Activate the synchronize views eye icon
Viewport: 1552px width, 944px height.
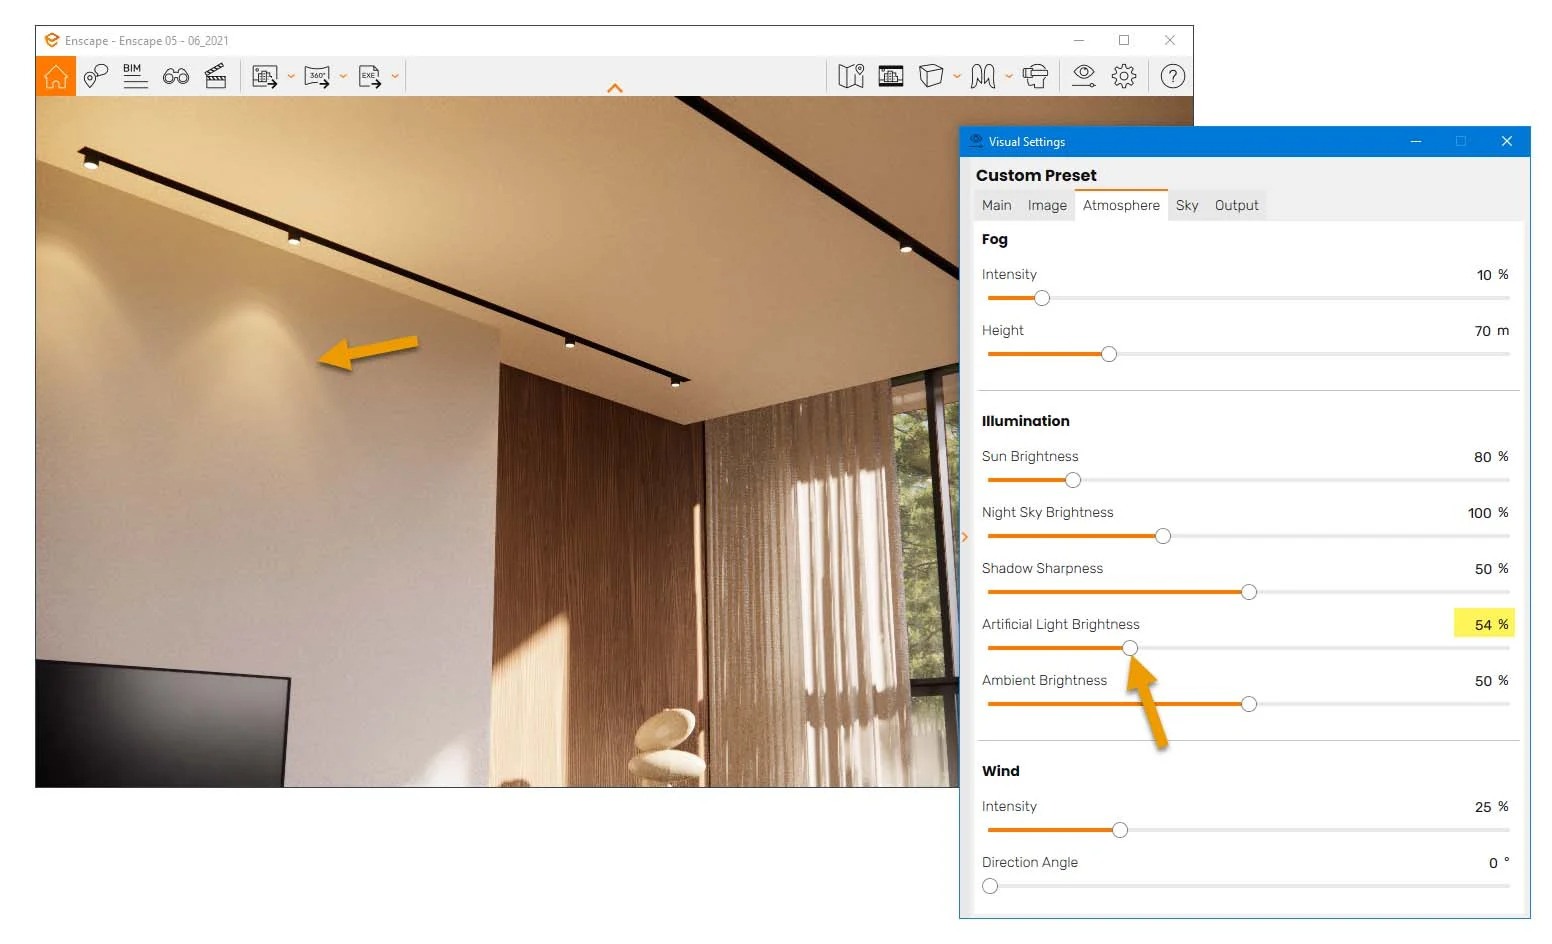tap(1082, 76)
